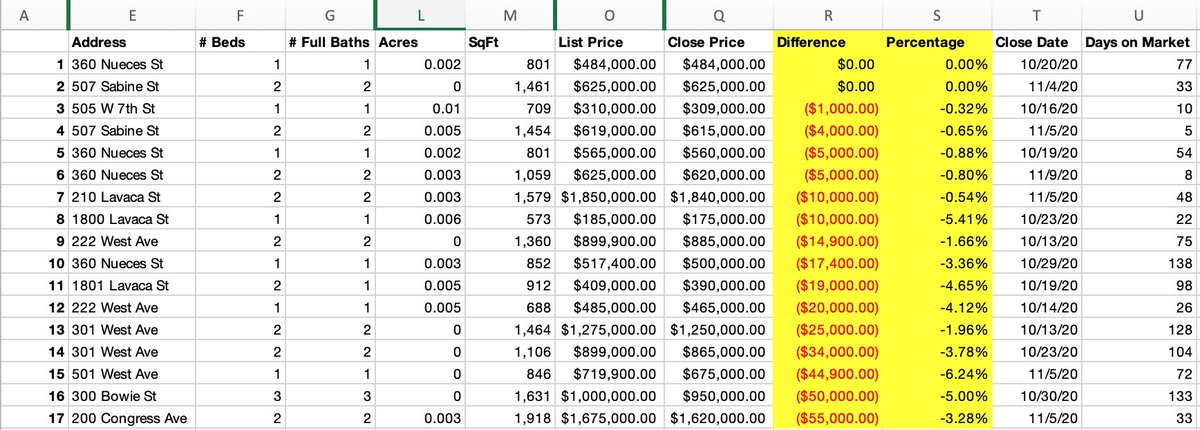Image resolution: width=1200 pixels, height=430 pixels.
Task: Select the 200 Congress Ave address cell
Action: [x=132, y=416]
